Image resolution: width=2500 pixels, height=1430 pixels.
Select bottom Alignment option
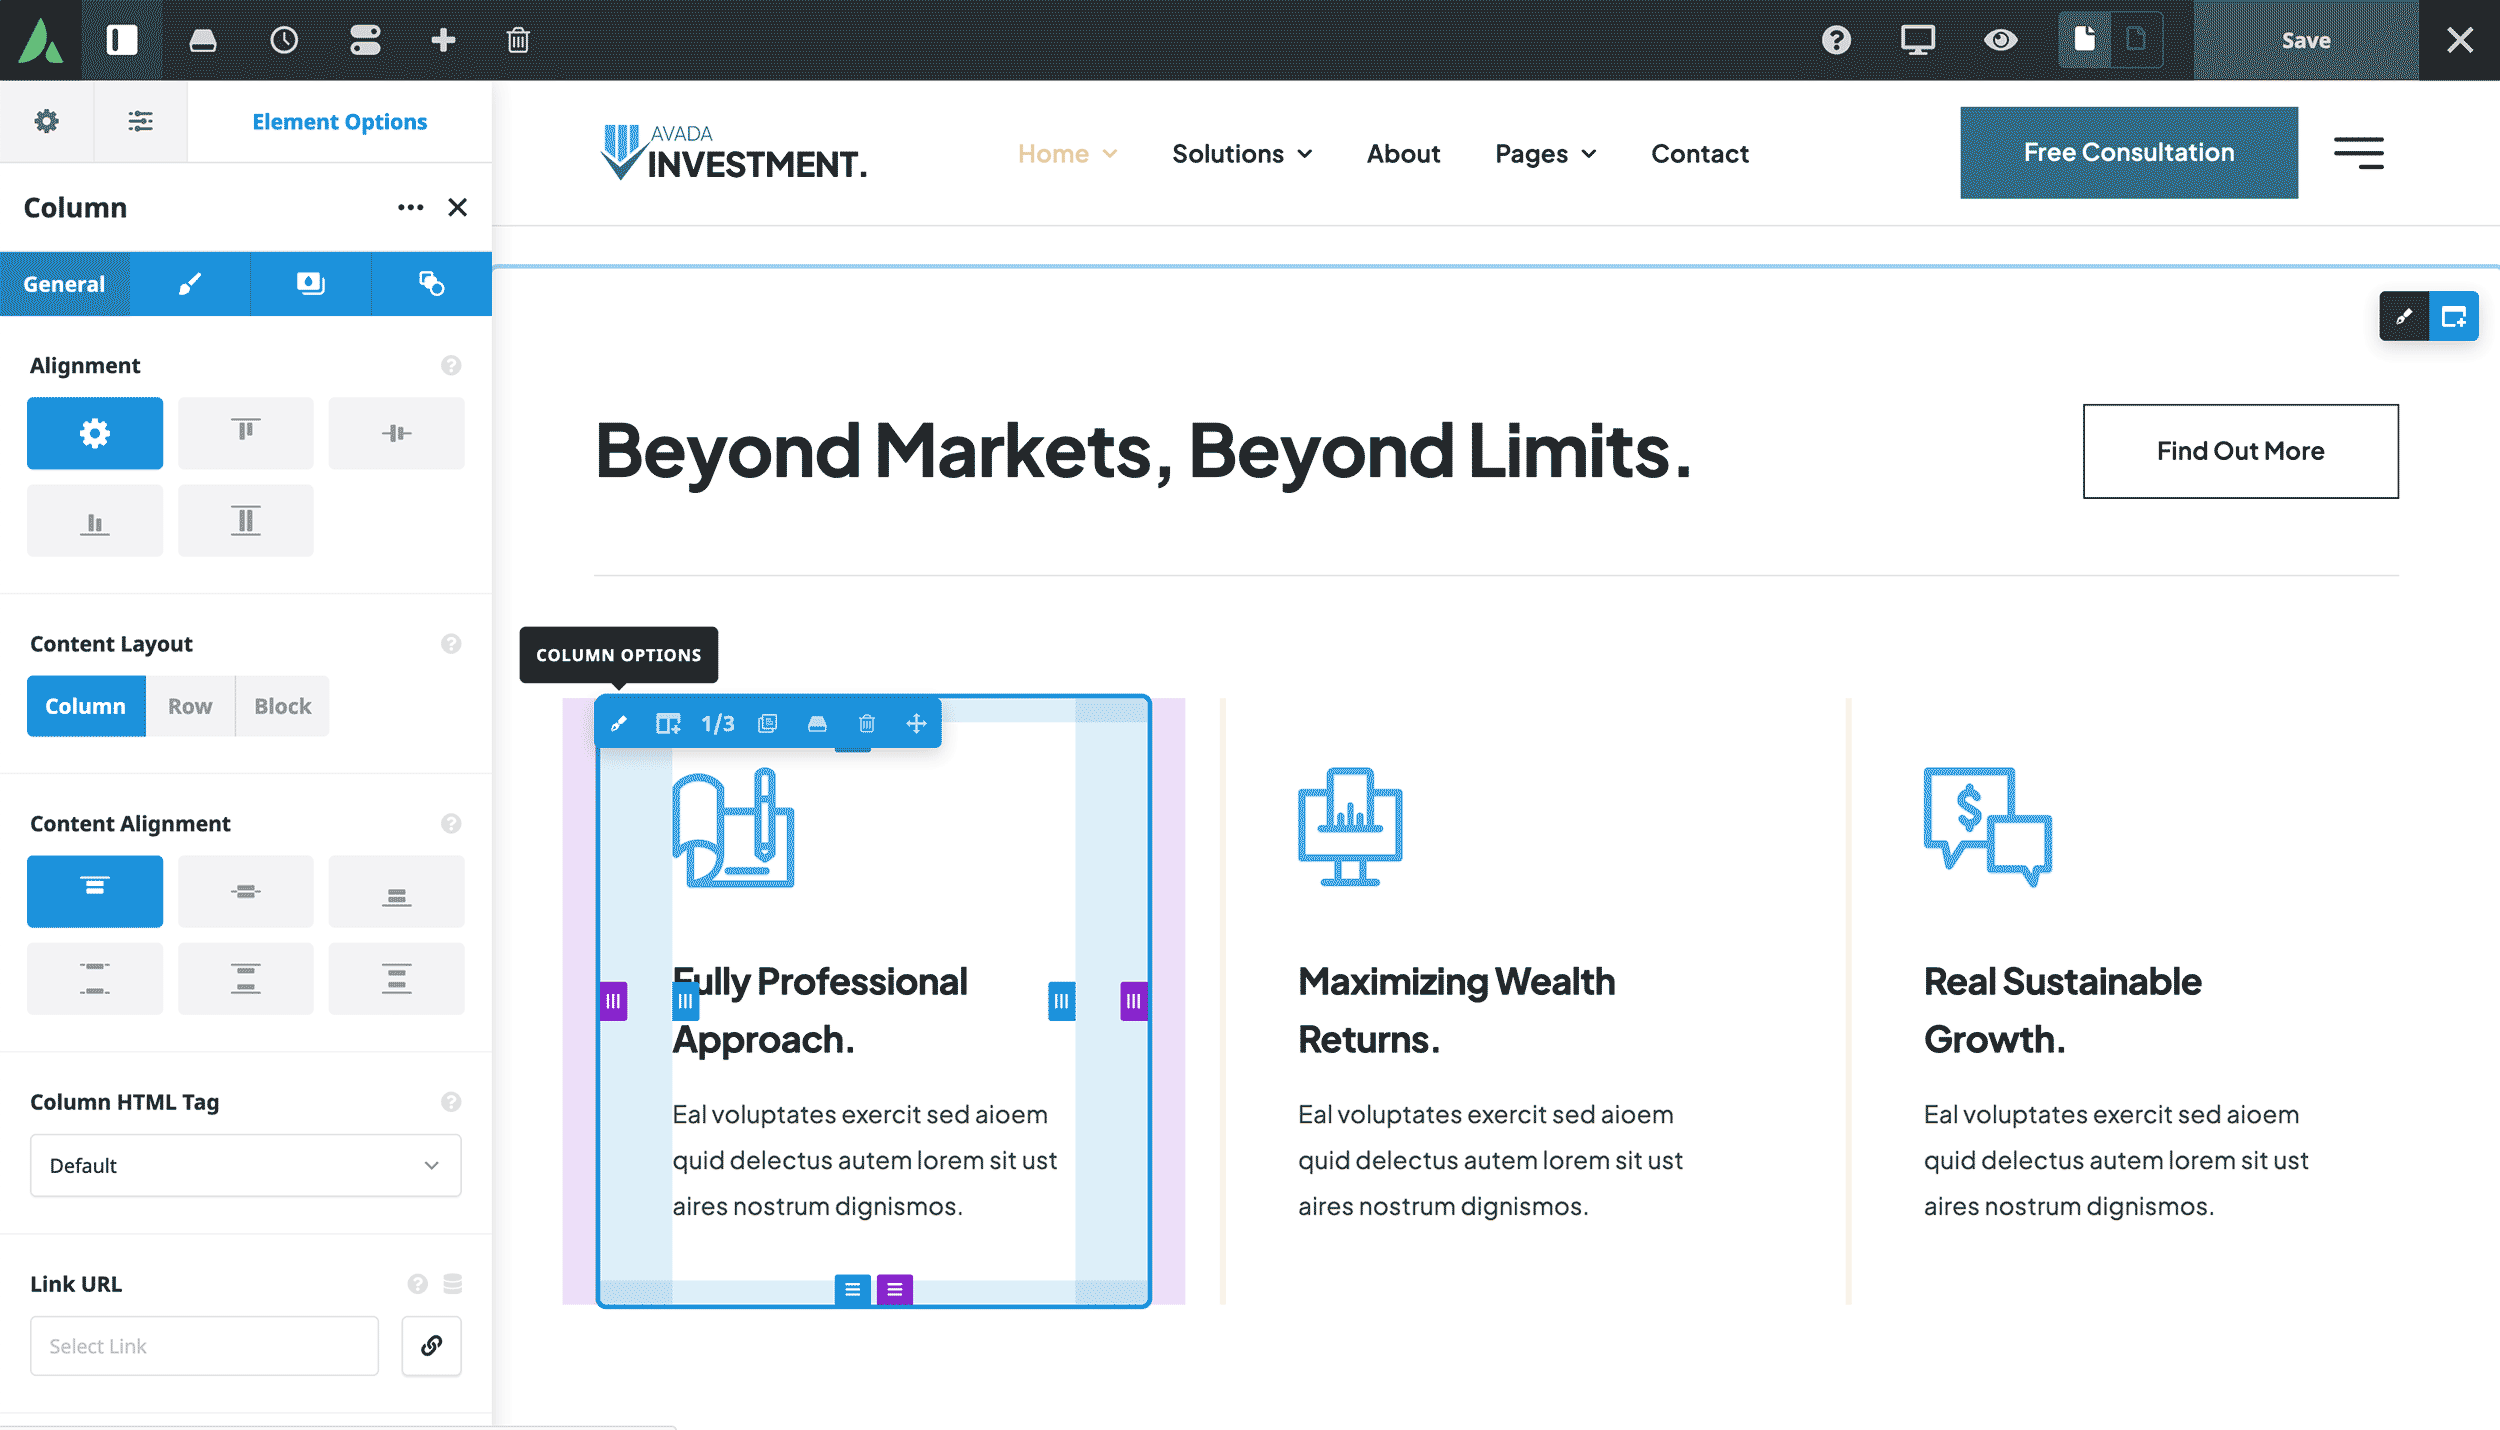coord(95,521)
